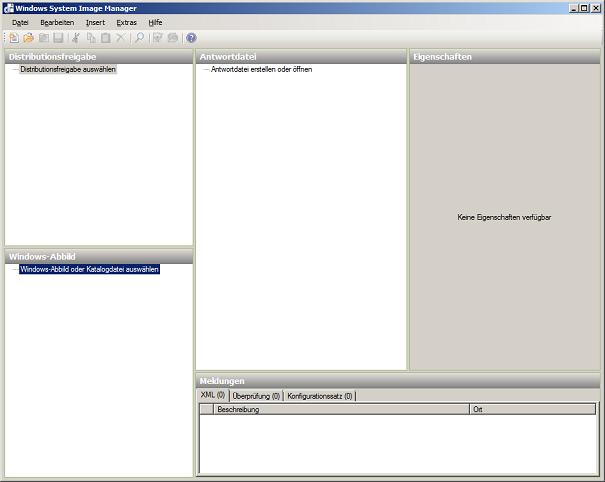Click the Delete X toolbar icon
The height and width of the screenshot is (482, 605).
pos(120,38)
